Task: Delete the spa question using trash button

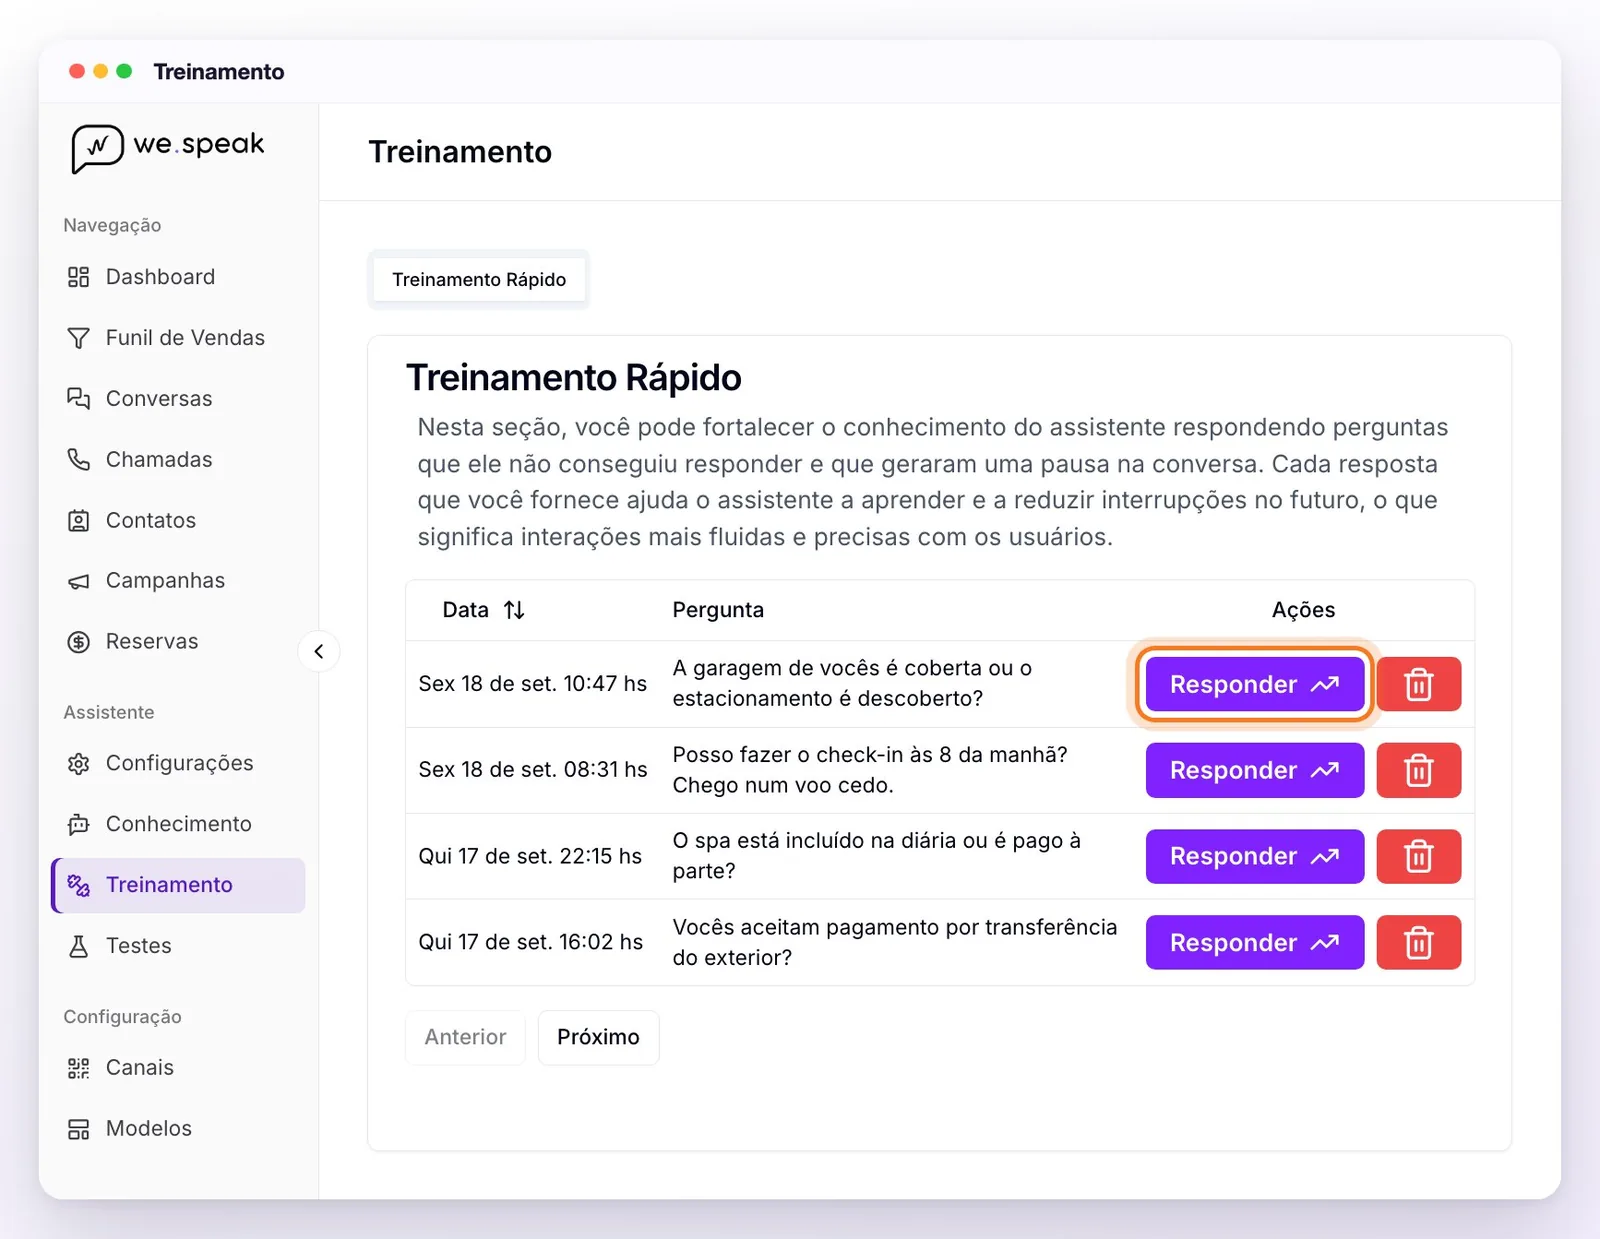Action: pyautogui.click(x=1418, y=856)
